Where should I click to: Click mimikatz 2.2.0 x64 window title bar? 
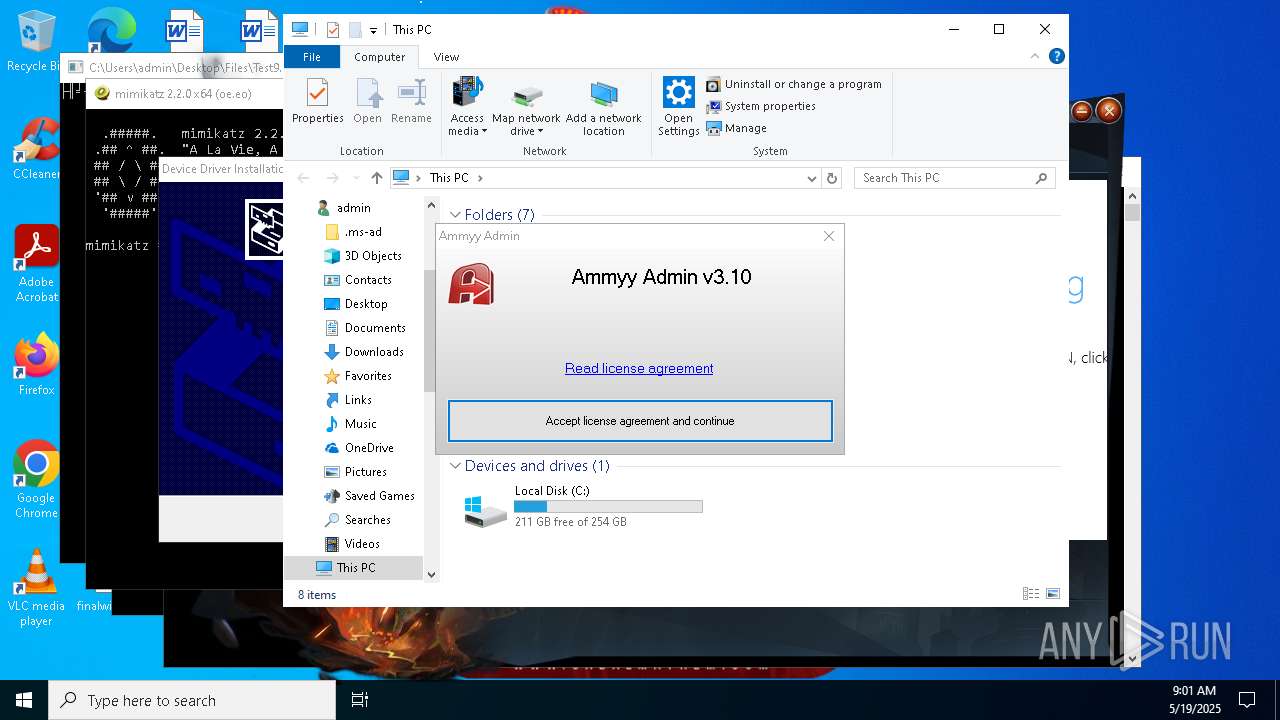pos(185,94)
